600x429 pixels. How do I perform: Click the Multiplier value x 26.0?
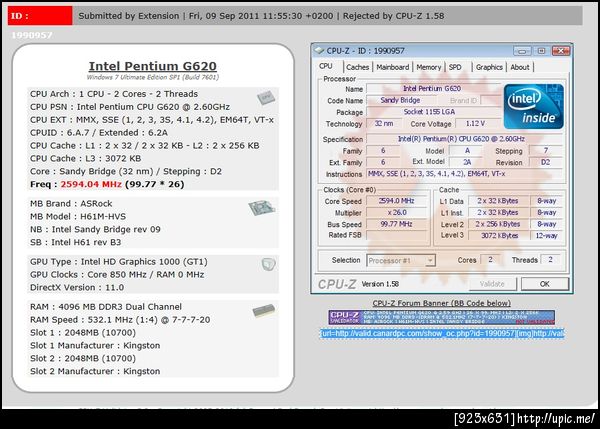pyautogui.click(x=396, y=212)
